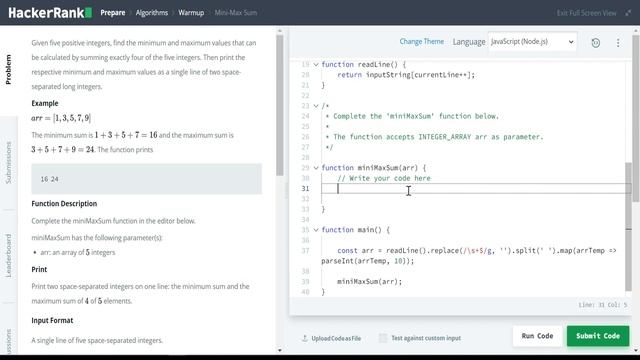This screenshot has width=640, height=360.
Task: Click the 'function miniMaxSum(arr) {' line
Action: tap(373, 168)
